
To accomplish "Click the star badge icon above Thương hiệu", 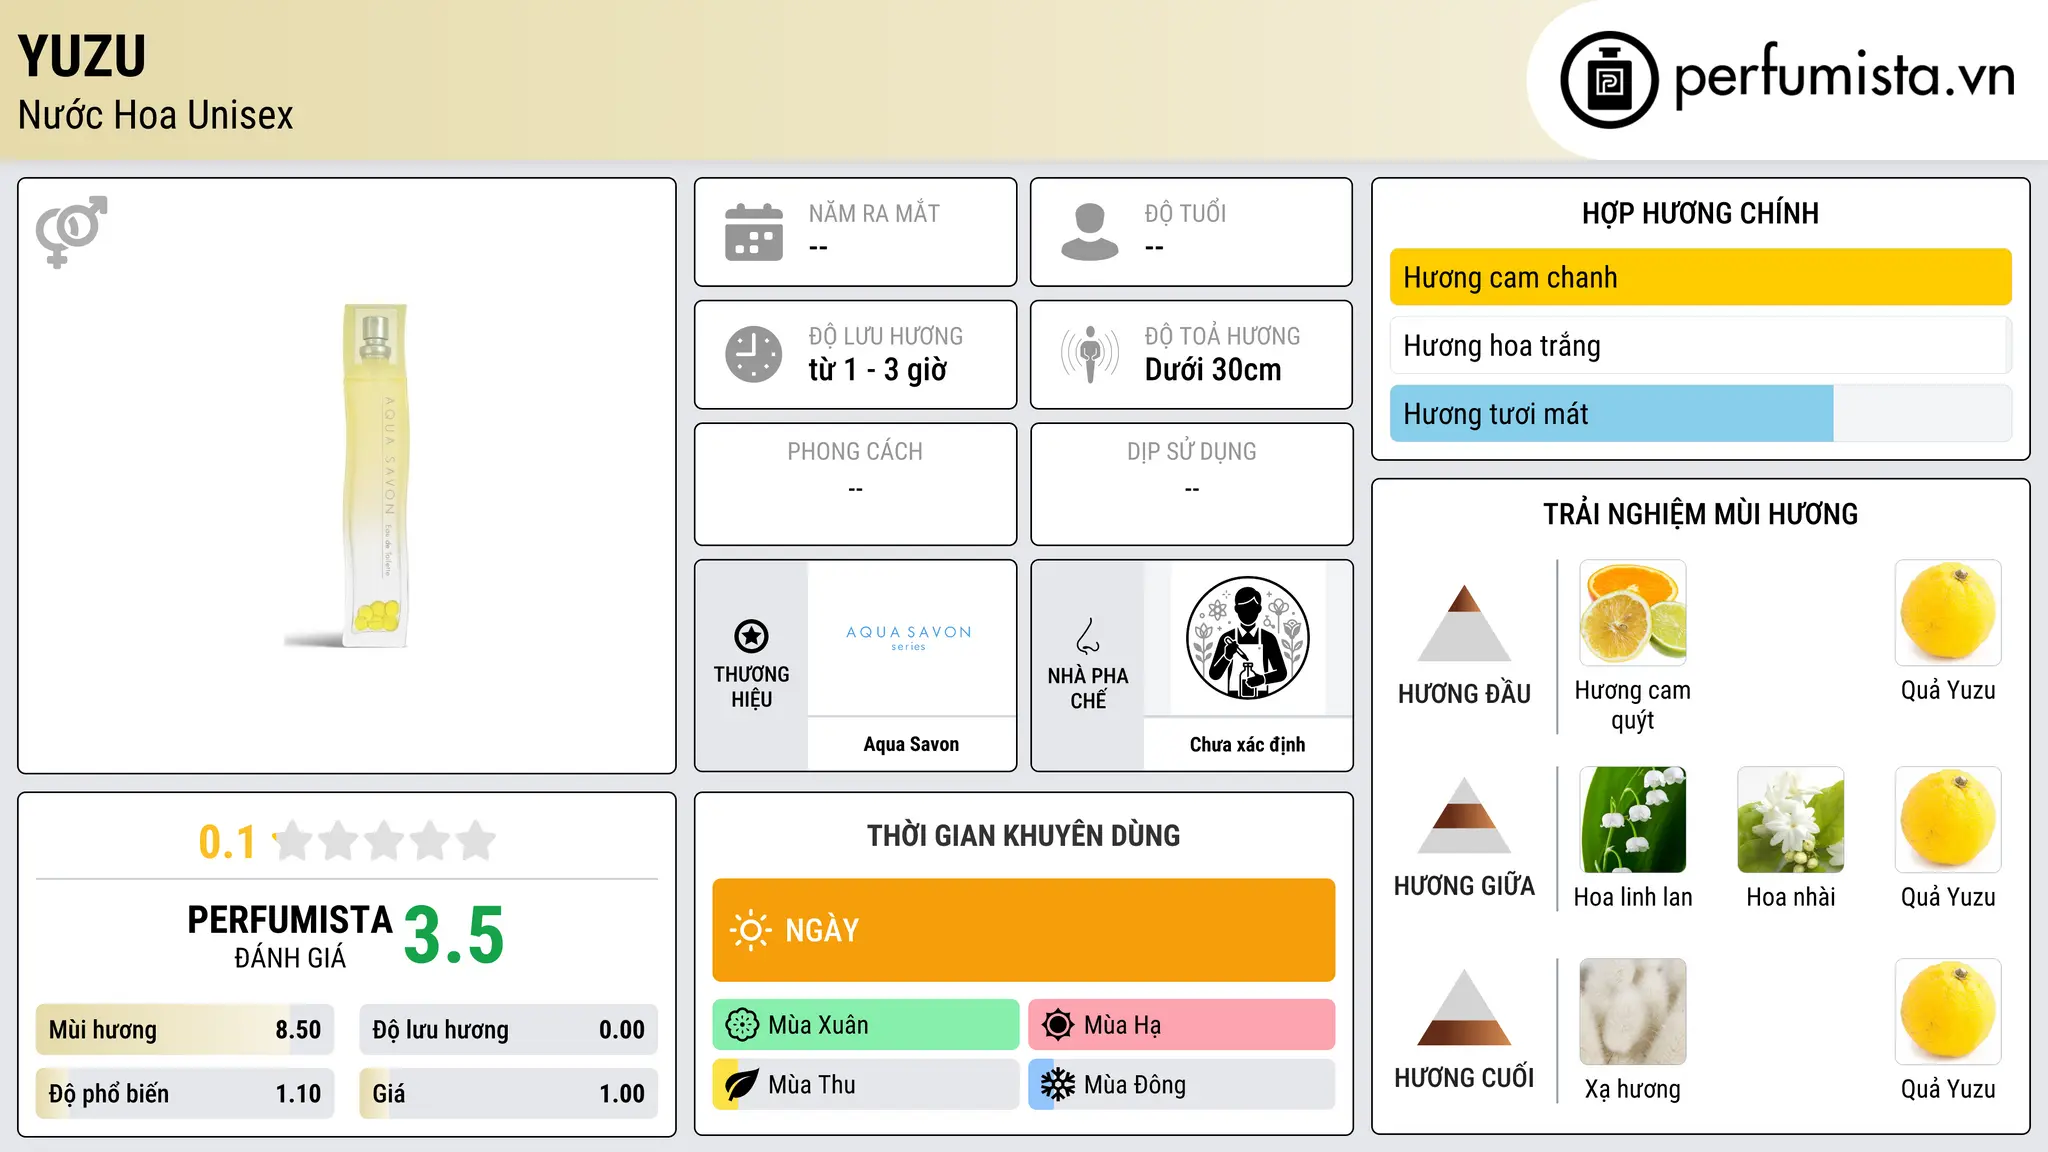I will point(751,636).
